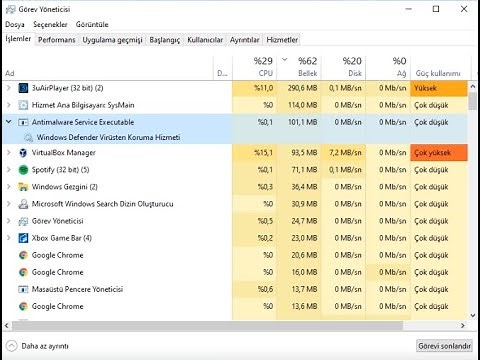Click the %15,1 CPU value
The height and width of the screenshot is (360, 480).
tap(263, 153)
